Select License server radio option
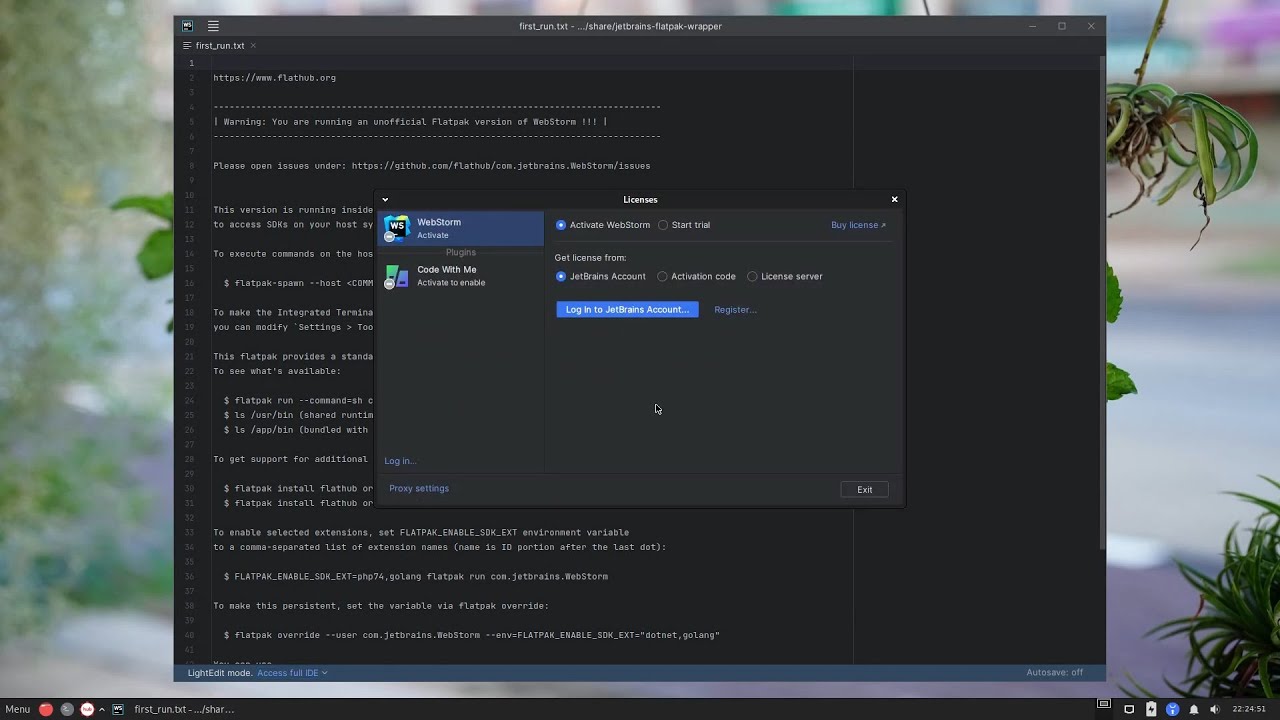The width and height of the screenshot is (1280, 720). [785, 276]
